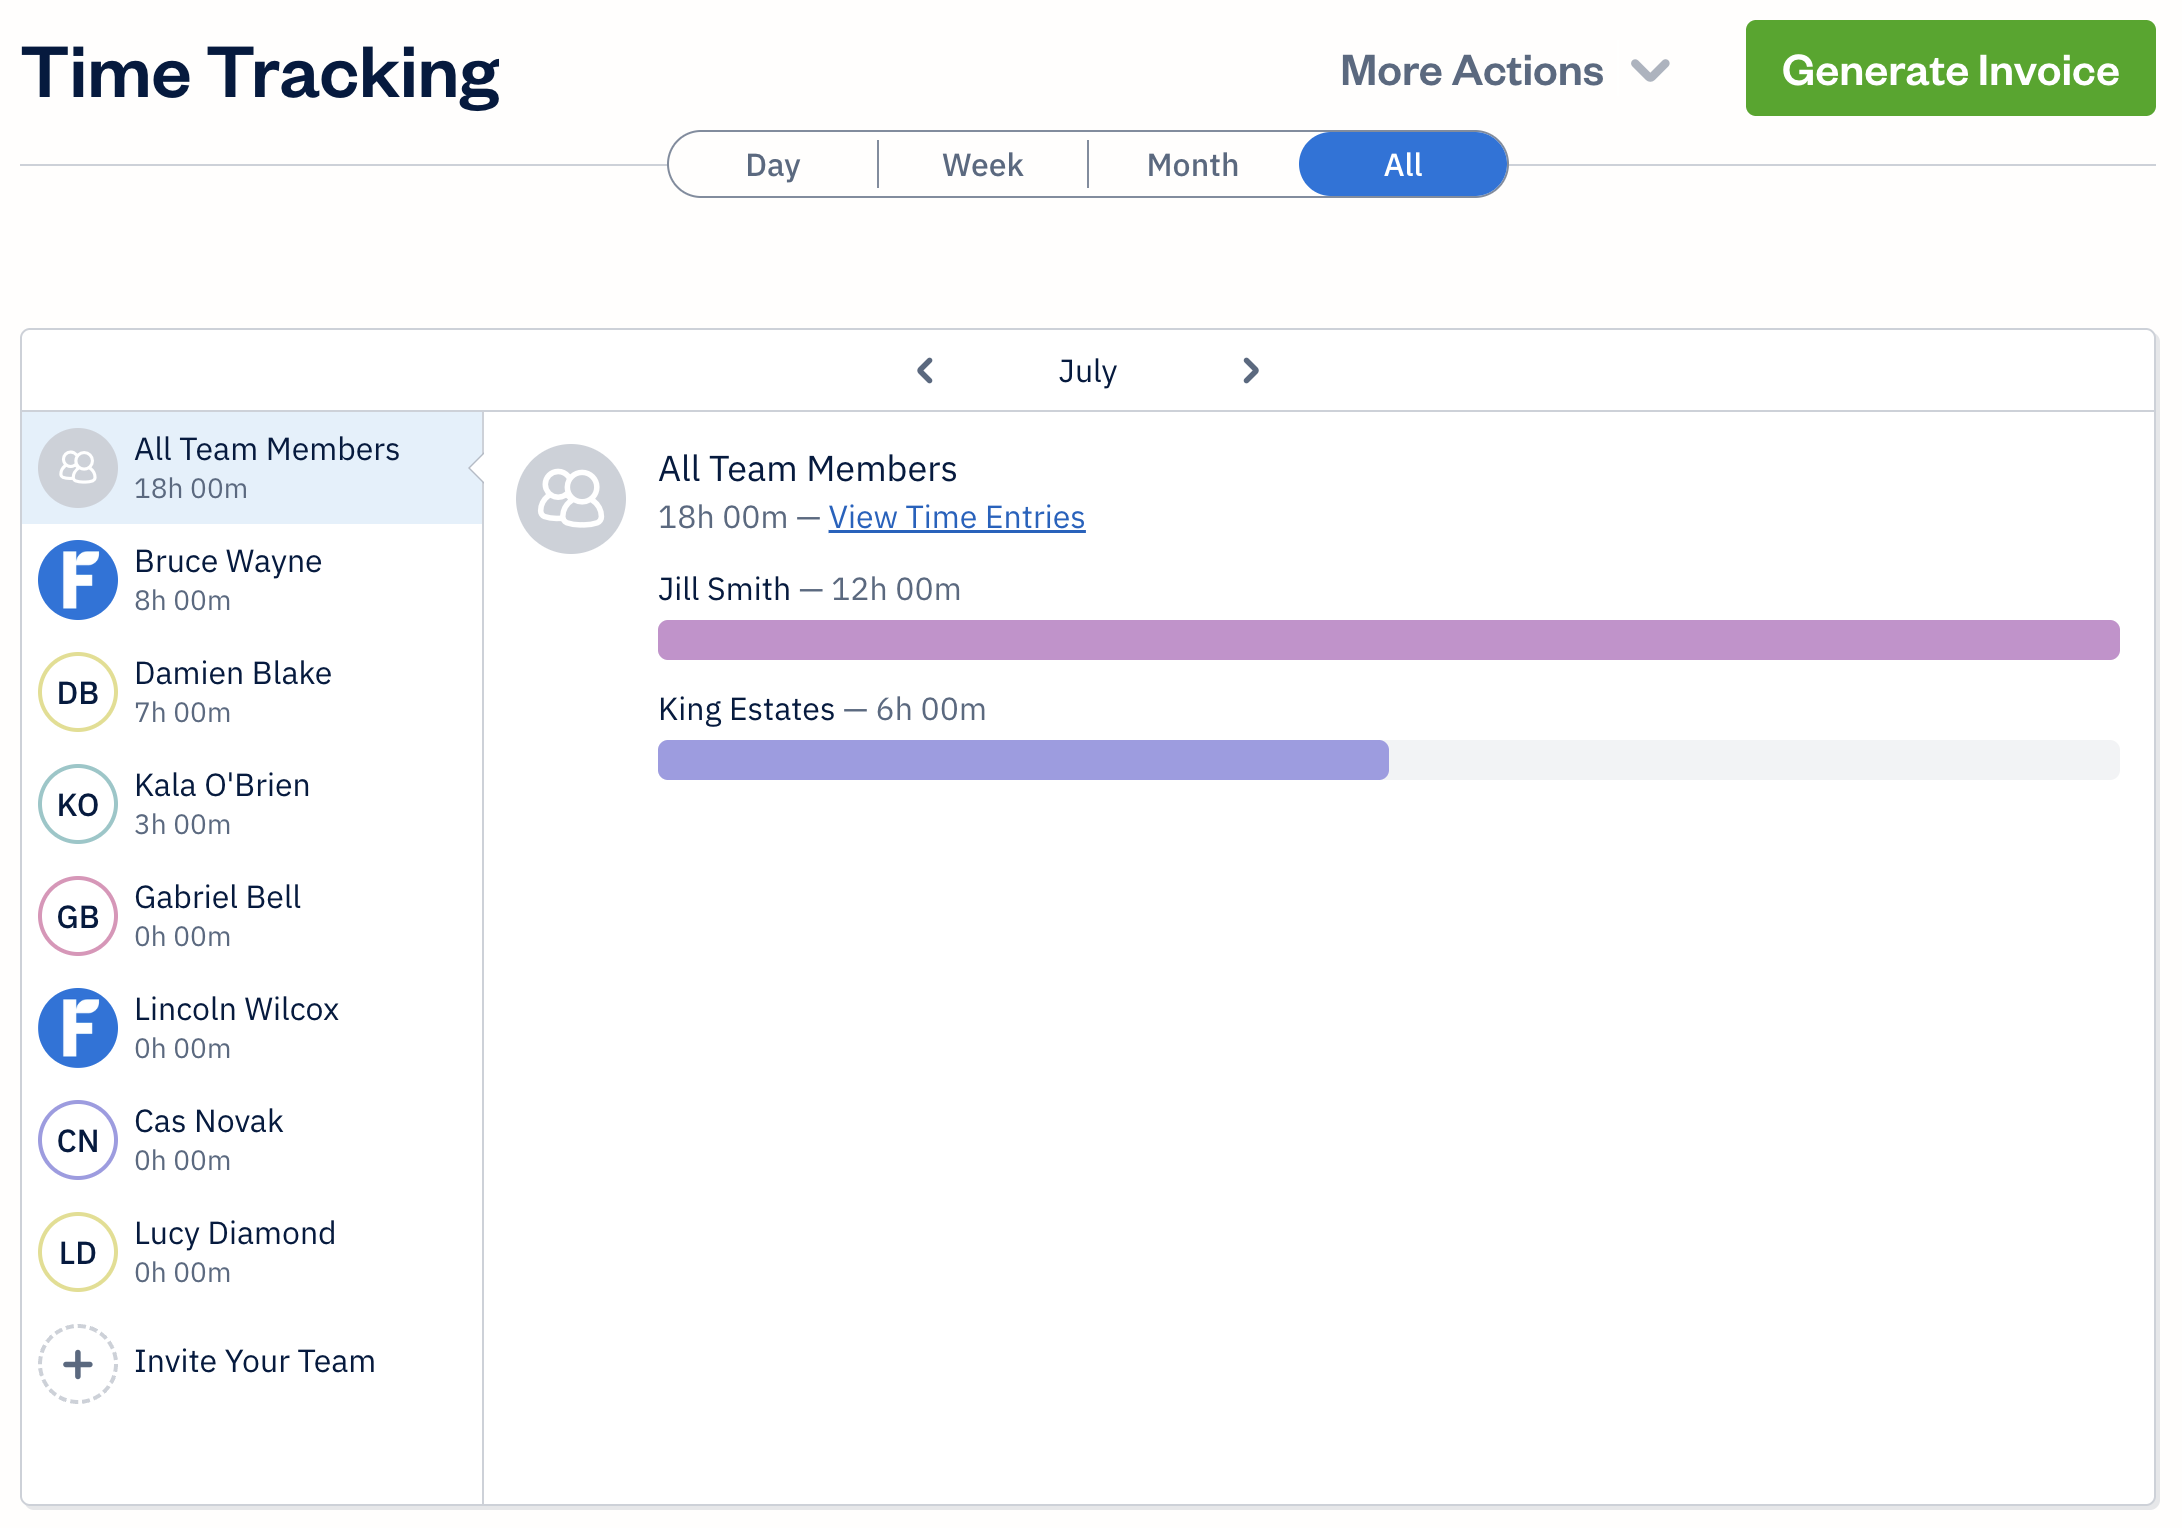Click the LD avatar for Lucy Diamond
This screenshot has height=1528, width=2182.
[78, 1251]
